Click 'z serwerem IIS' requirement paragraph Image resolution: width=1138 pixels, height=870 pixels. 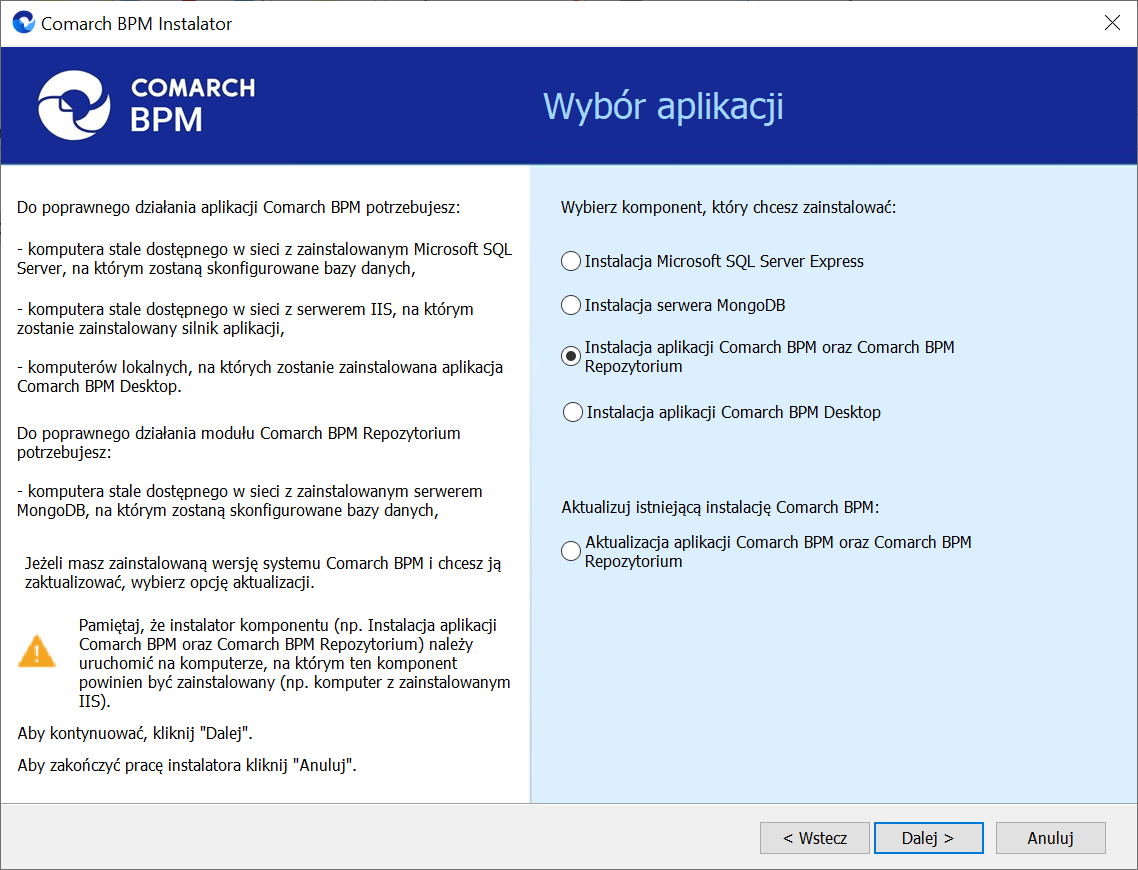(x=245, y=319)
